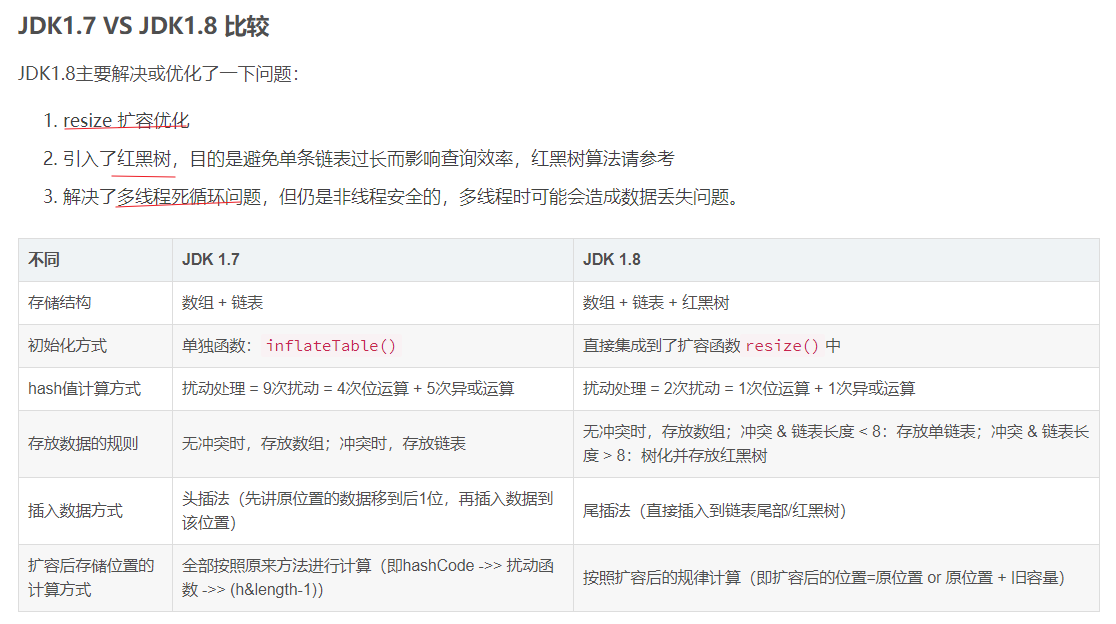Click the underlined word '红黑树' in item 2
The height and width of the screenshot is (624, 1116).
click(x=144, y=159)
